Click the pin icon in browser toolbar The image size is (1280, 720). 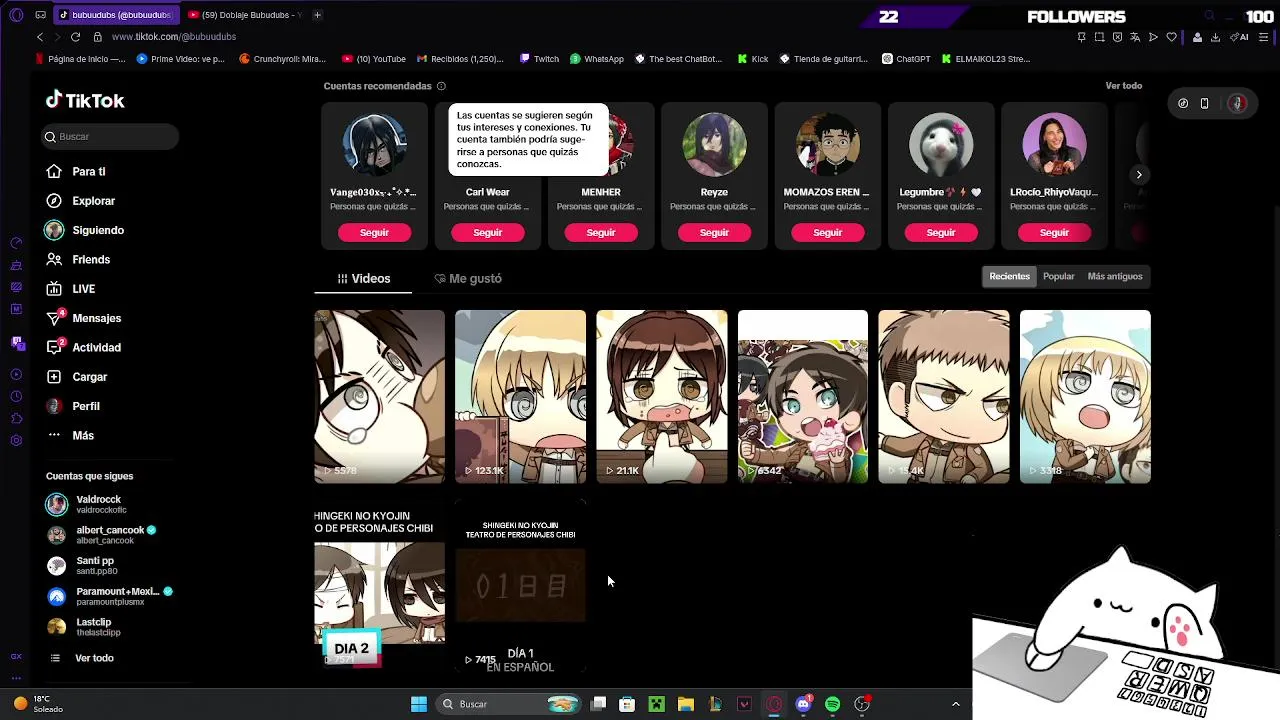pyautogui.click(x=1081, y=37)
